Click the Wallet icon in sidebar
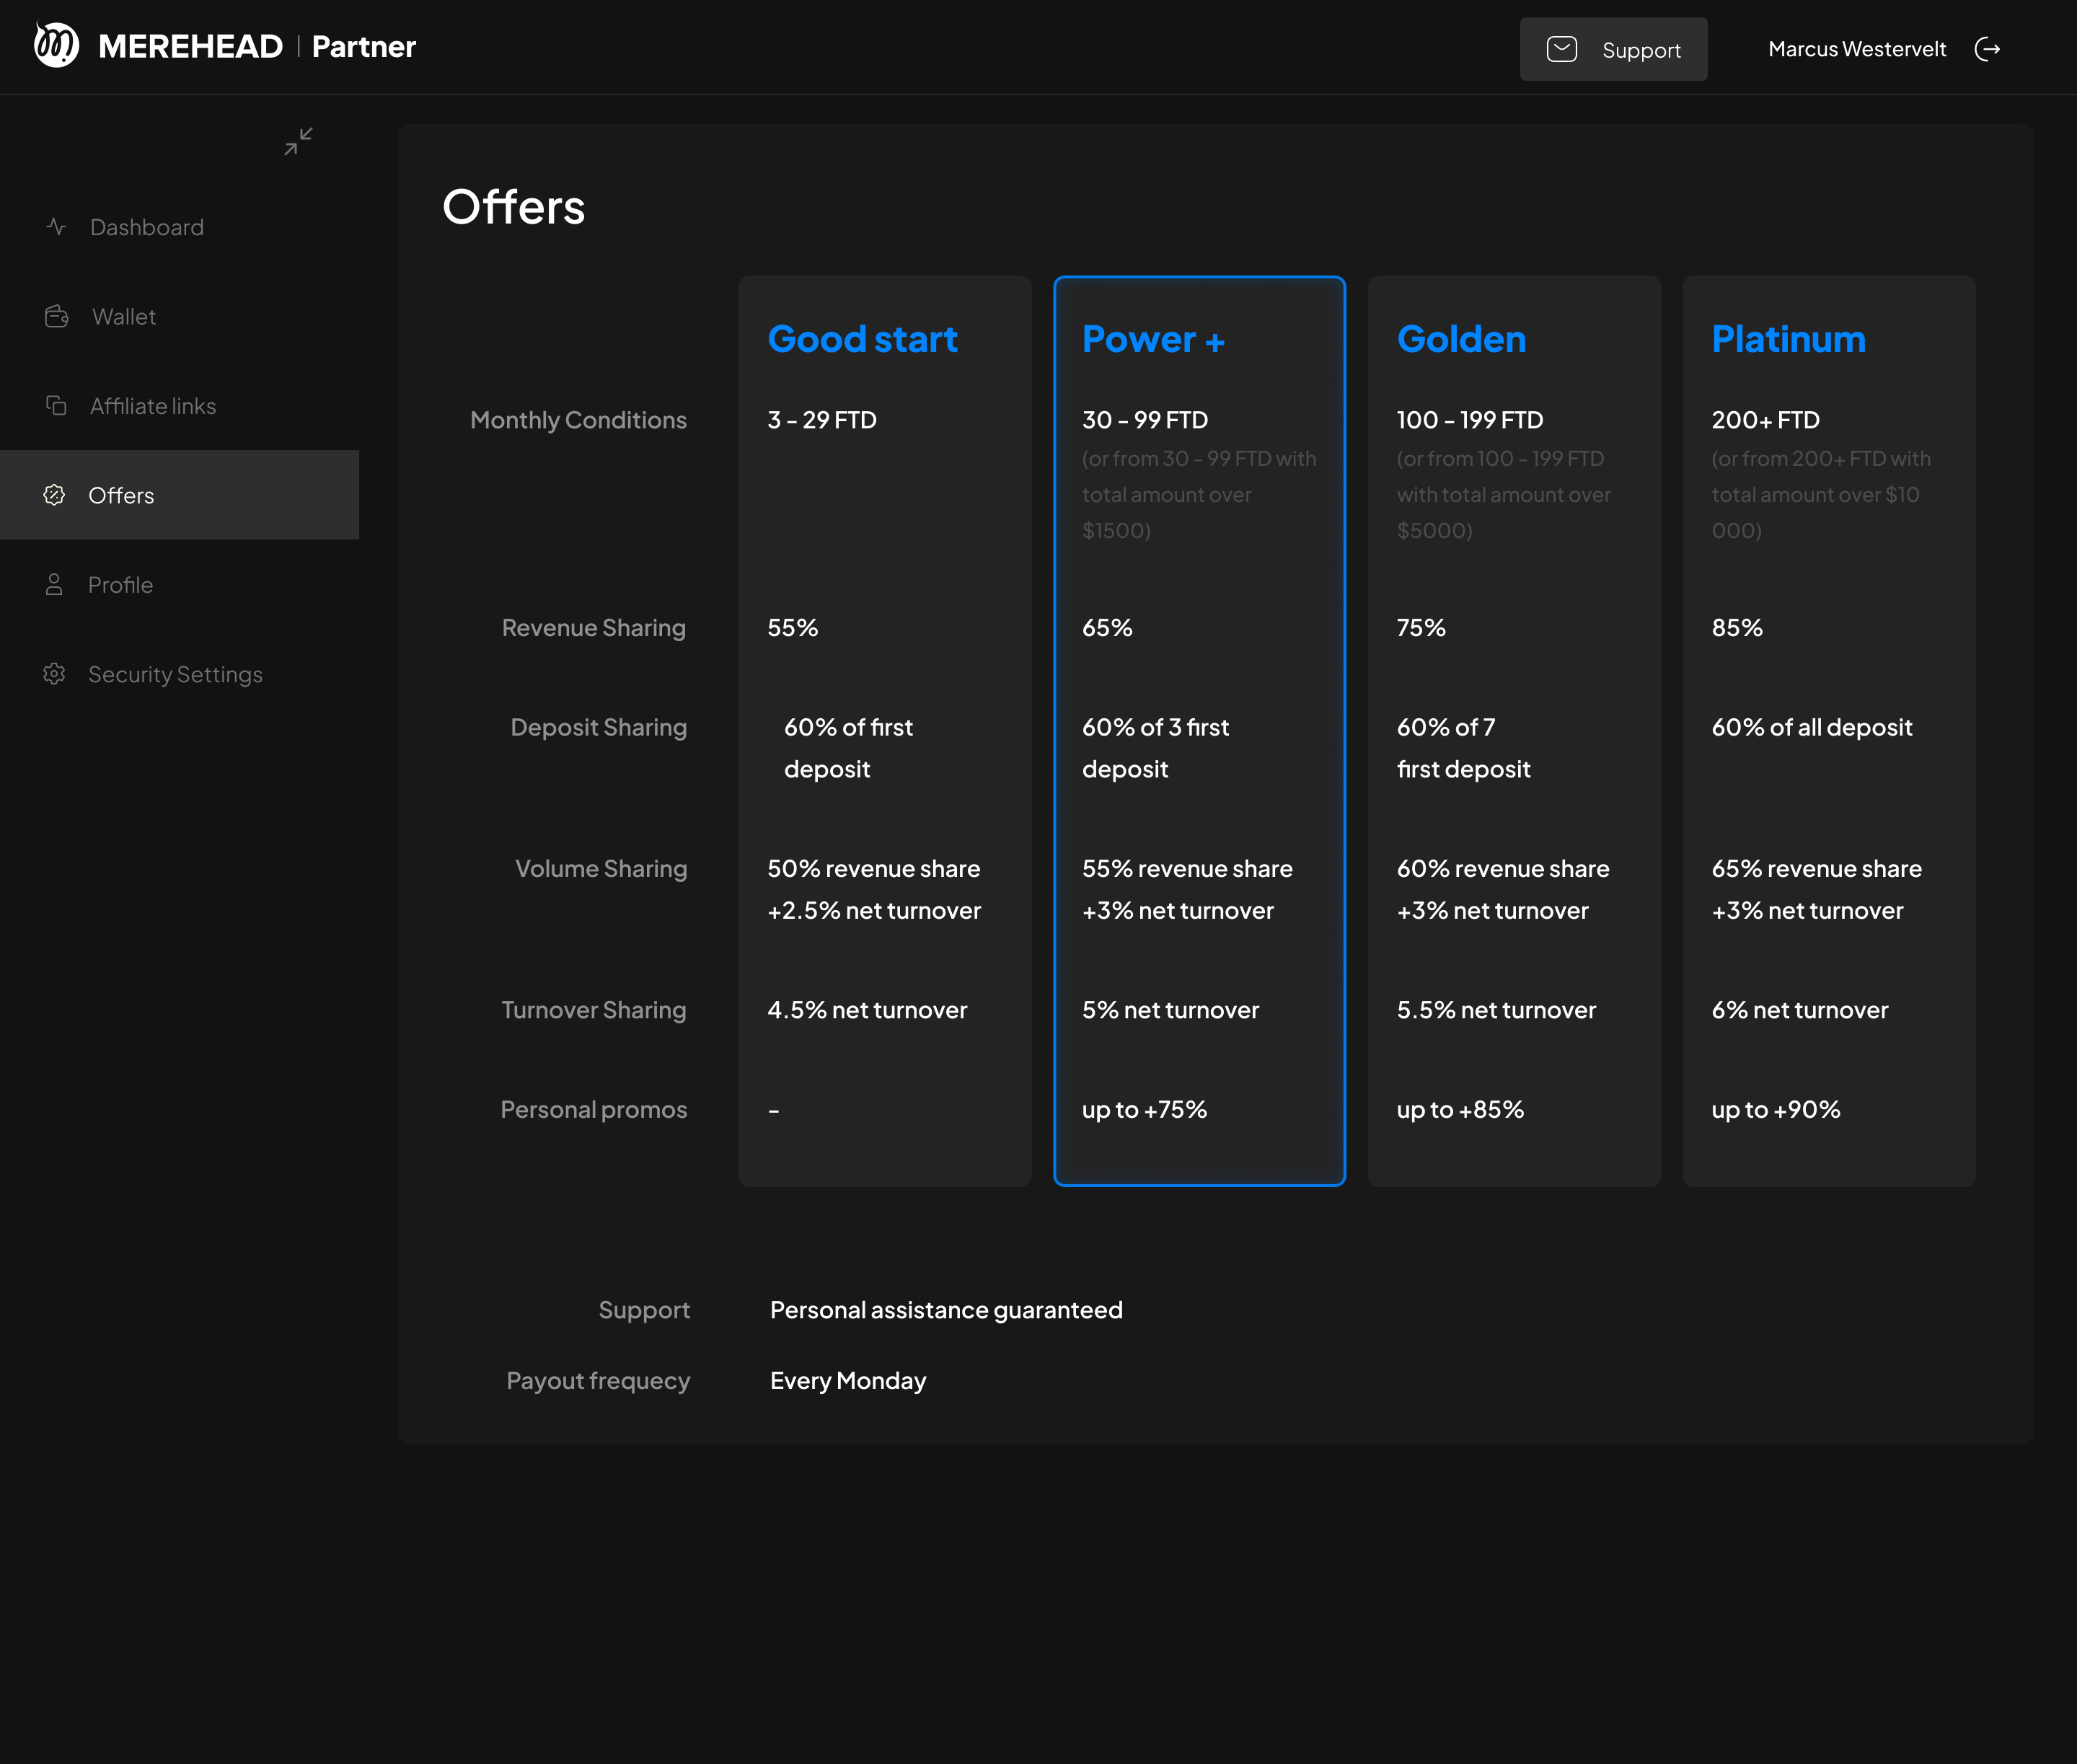The width and height of the screenshot is (2077, 1764). coord(56,317)
